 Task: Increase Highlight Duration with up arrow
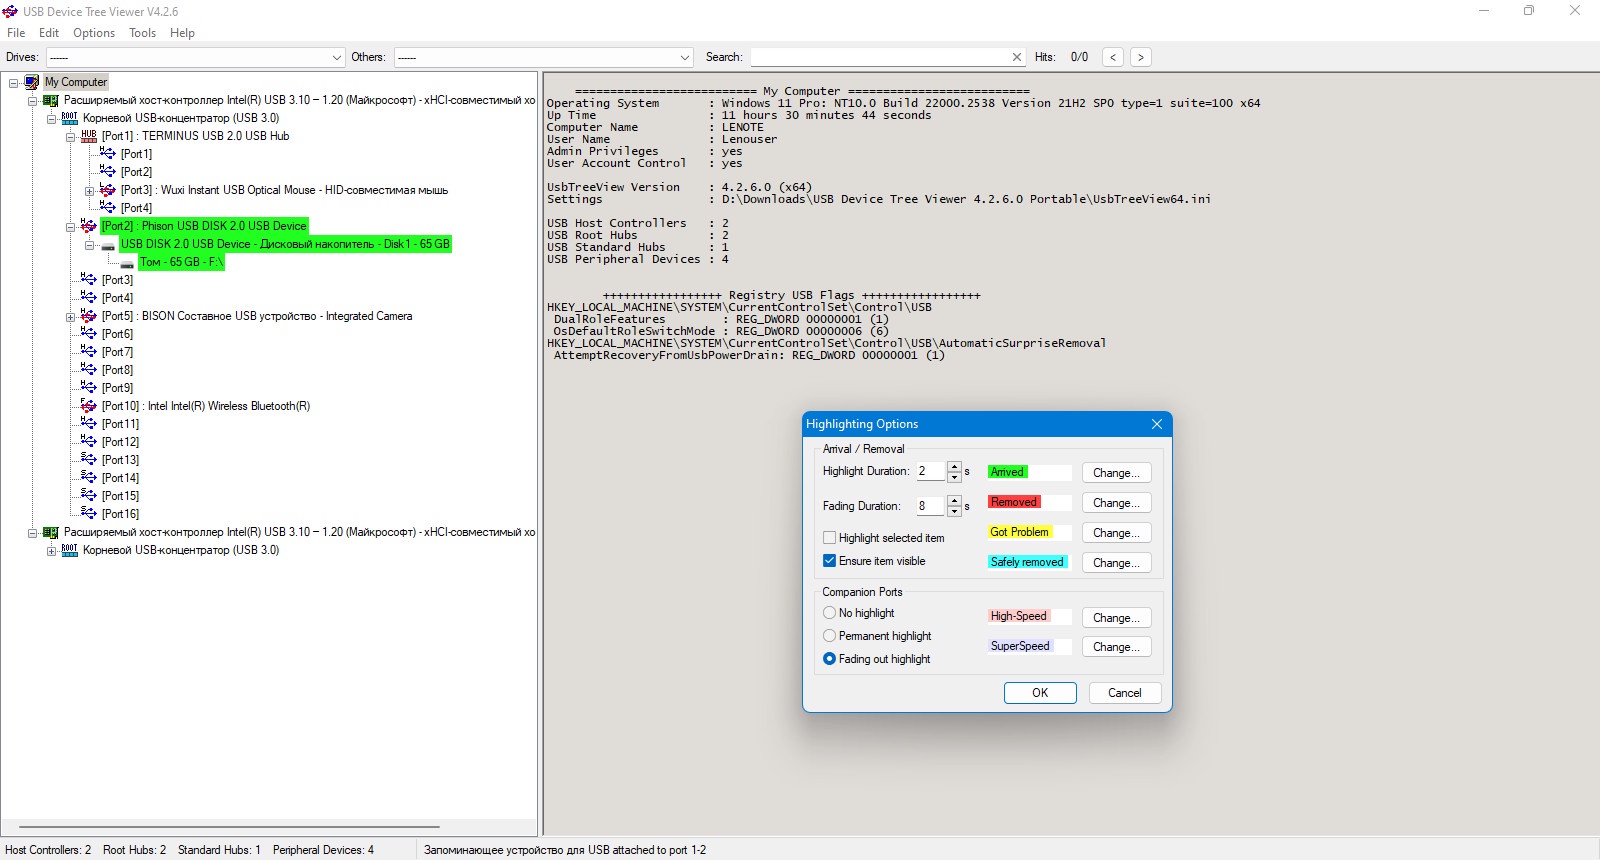click(954, 467)
